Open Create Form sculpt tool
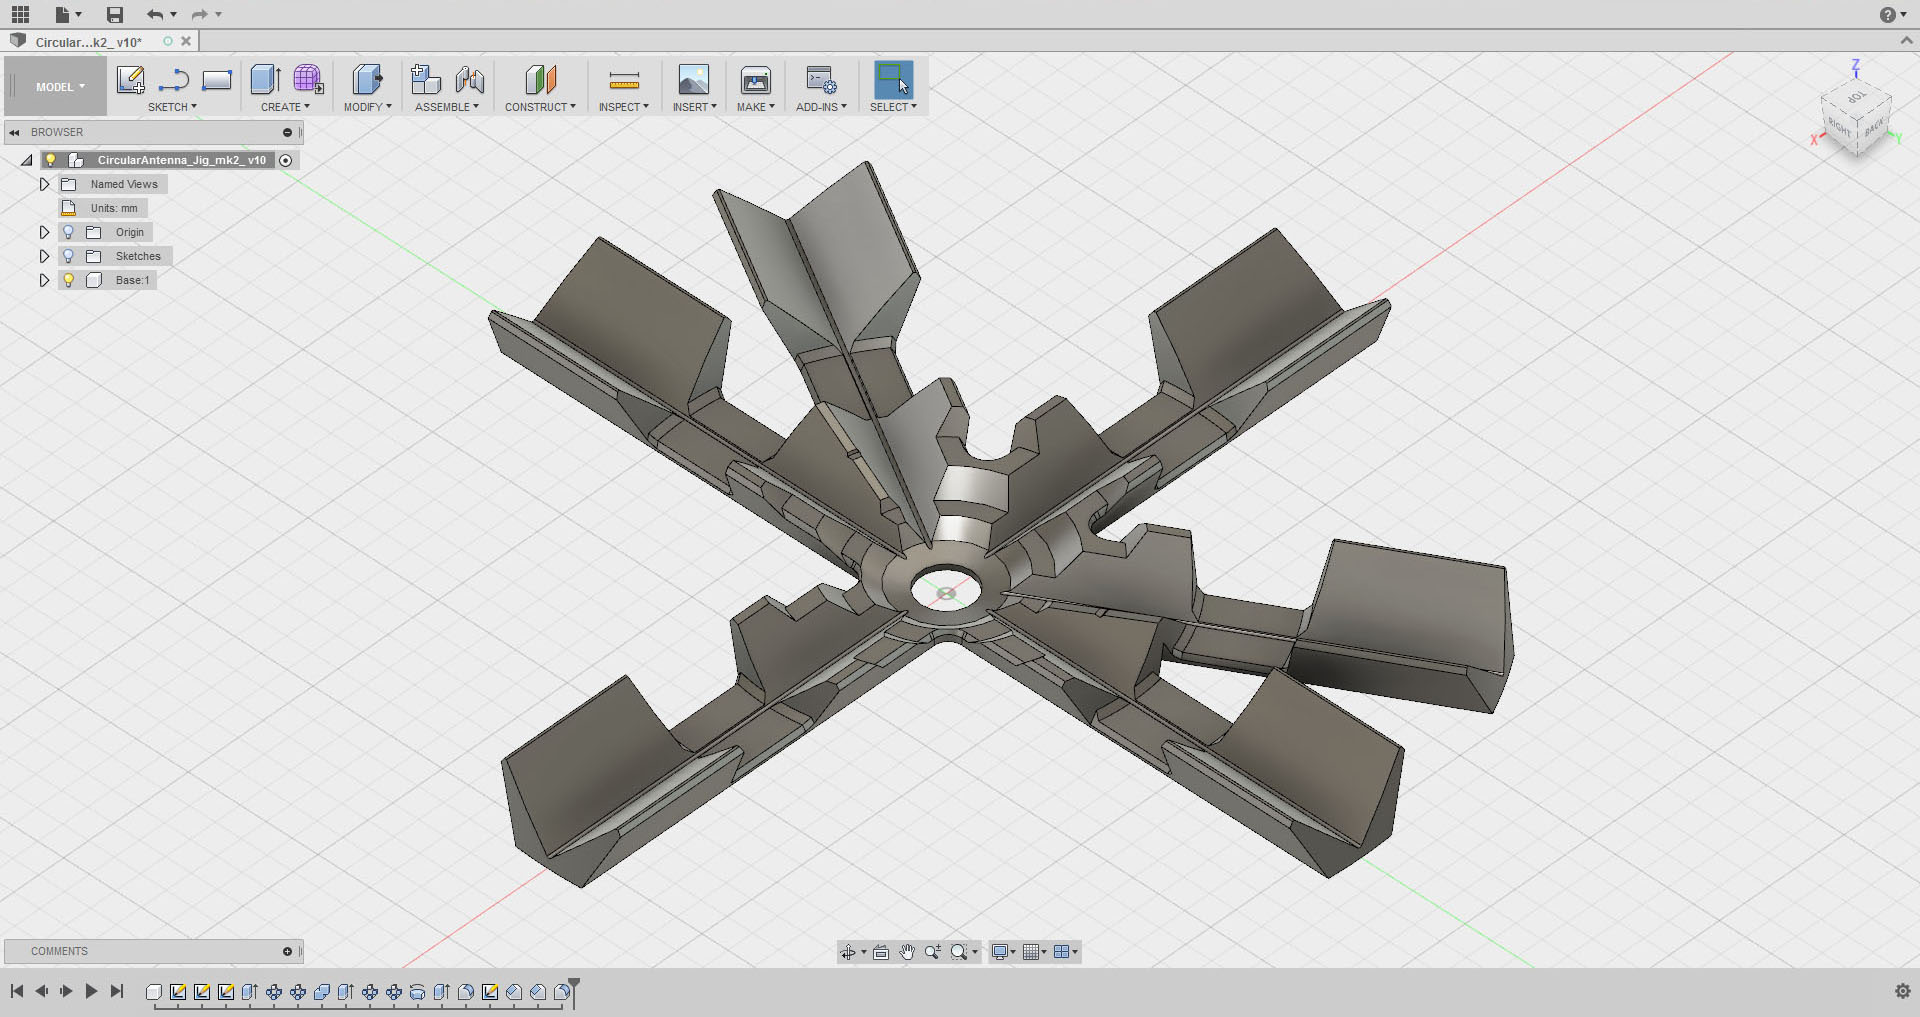Viewport: 1920px width, 1017px height. (308, 79)
